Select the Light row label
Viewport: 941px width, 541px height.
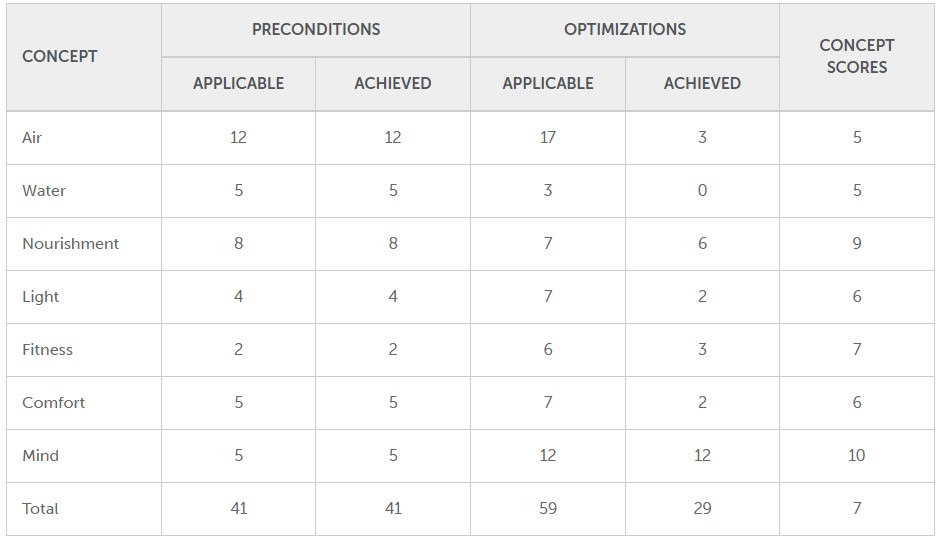[x=40, y=297]
